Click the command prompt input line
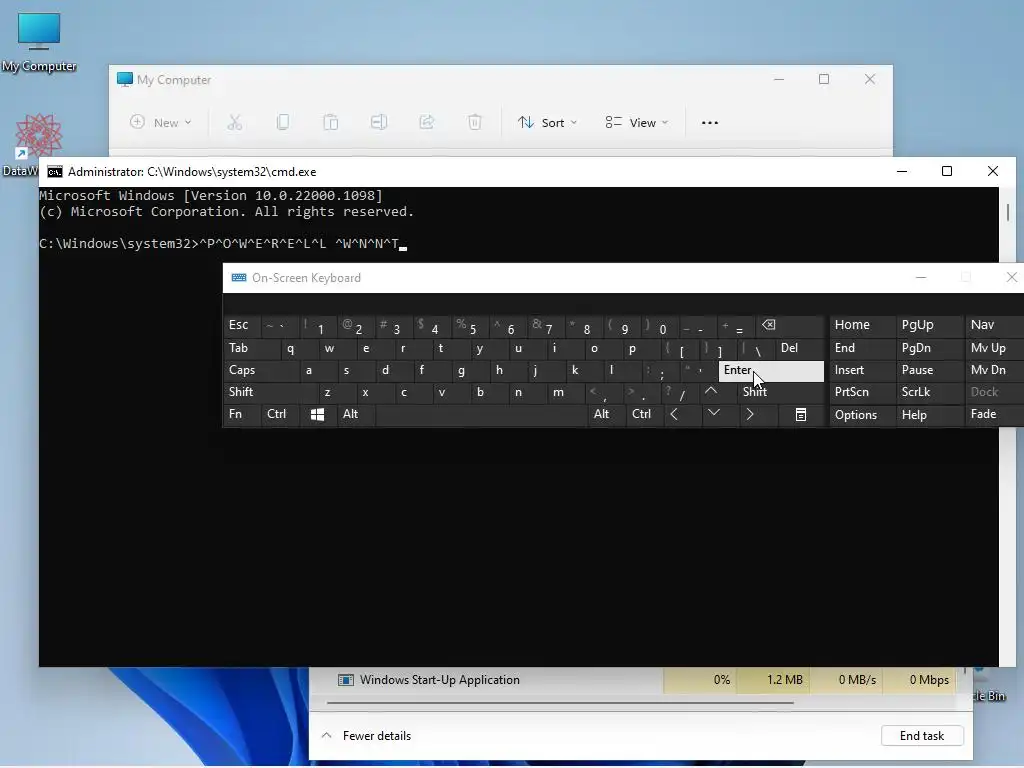 pos(222,244)
